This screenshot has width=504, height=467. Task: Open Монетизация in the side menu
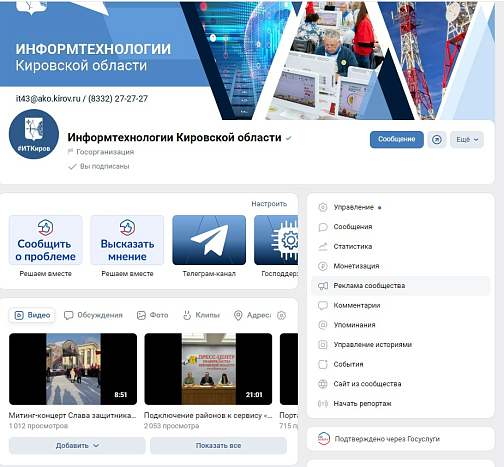[x=400, y=266]
